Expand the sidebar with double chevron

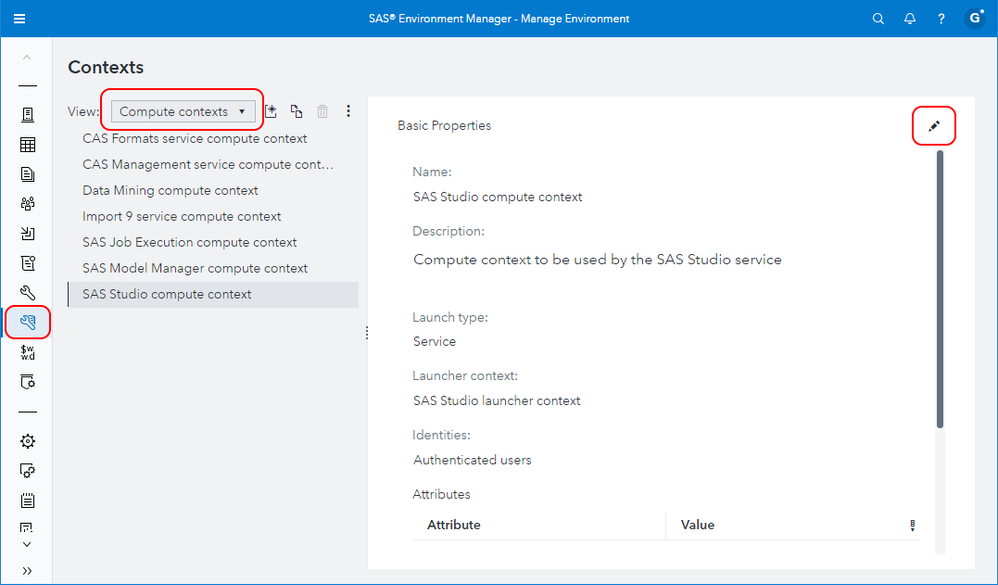(x=27, y=570)
